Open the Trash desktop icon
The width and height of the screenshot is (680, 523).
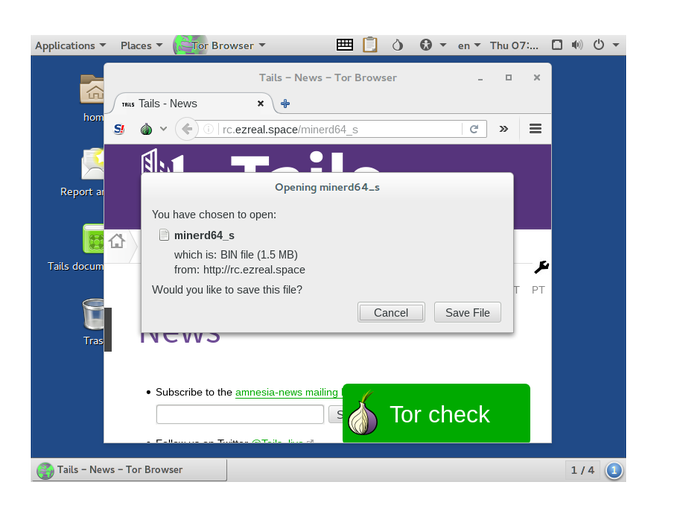93,323
